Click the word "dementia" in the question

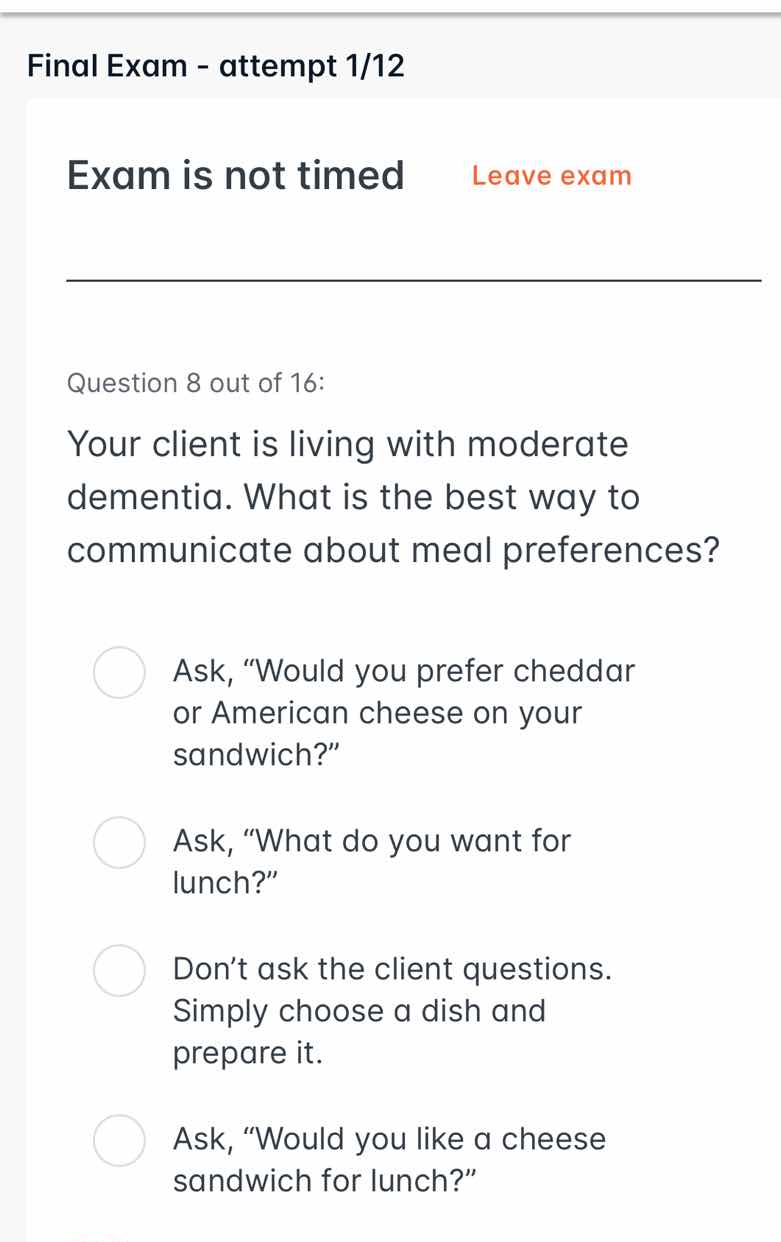click(130, 497)
